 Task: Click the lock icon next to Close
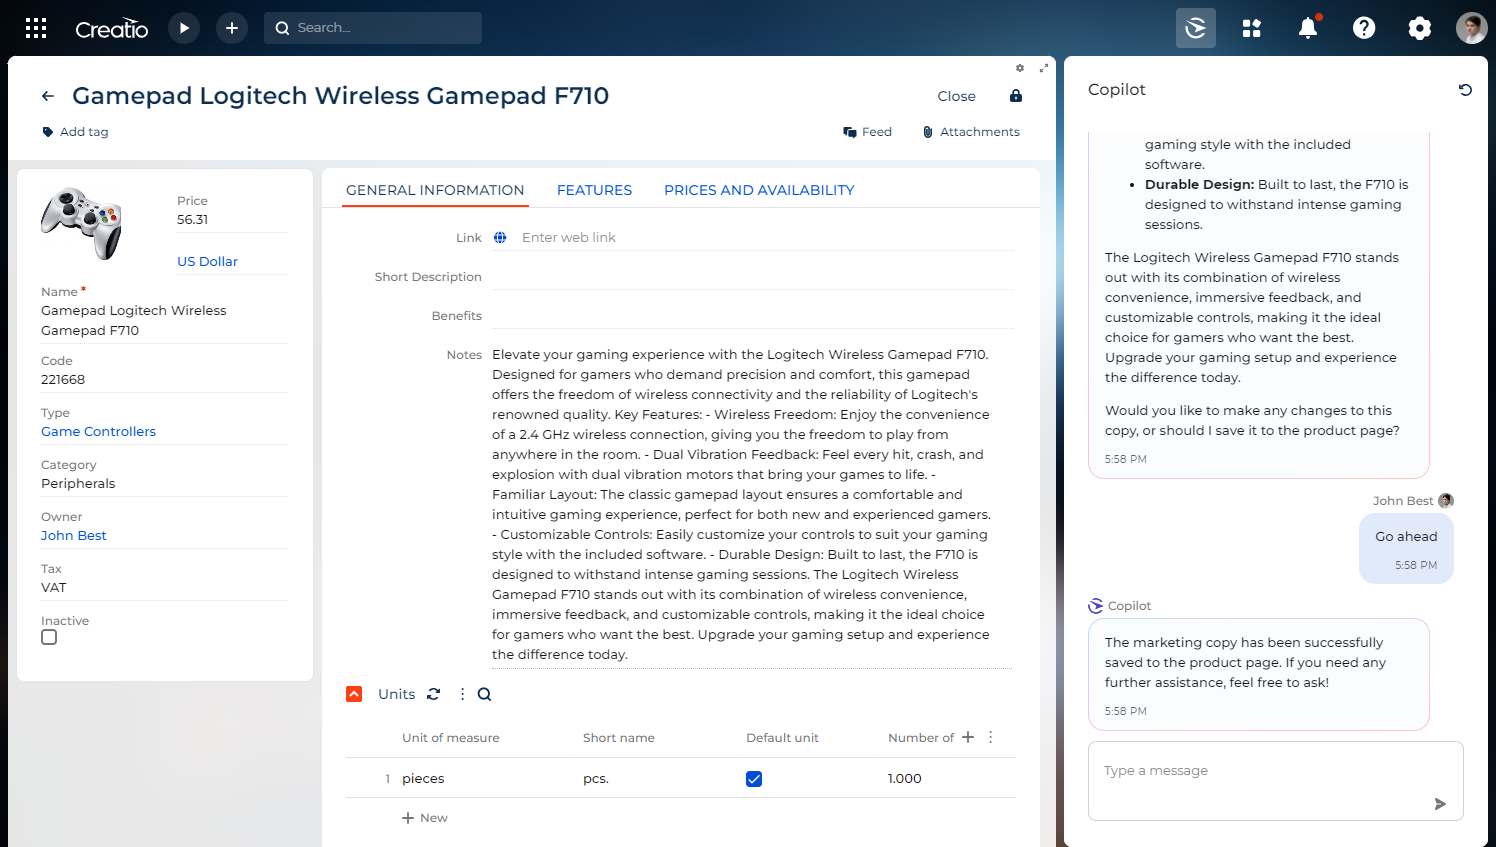(x=1016, y=96)
